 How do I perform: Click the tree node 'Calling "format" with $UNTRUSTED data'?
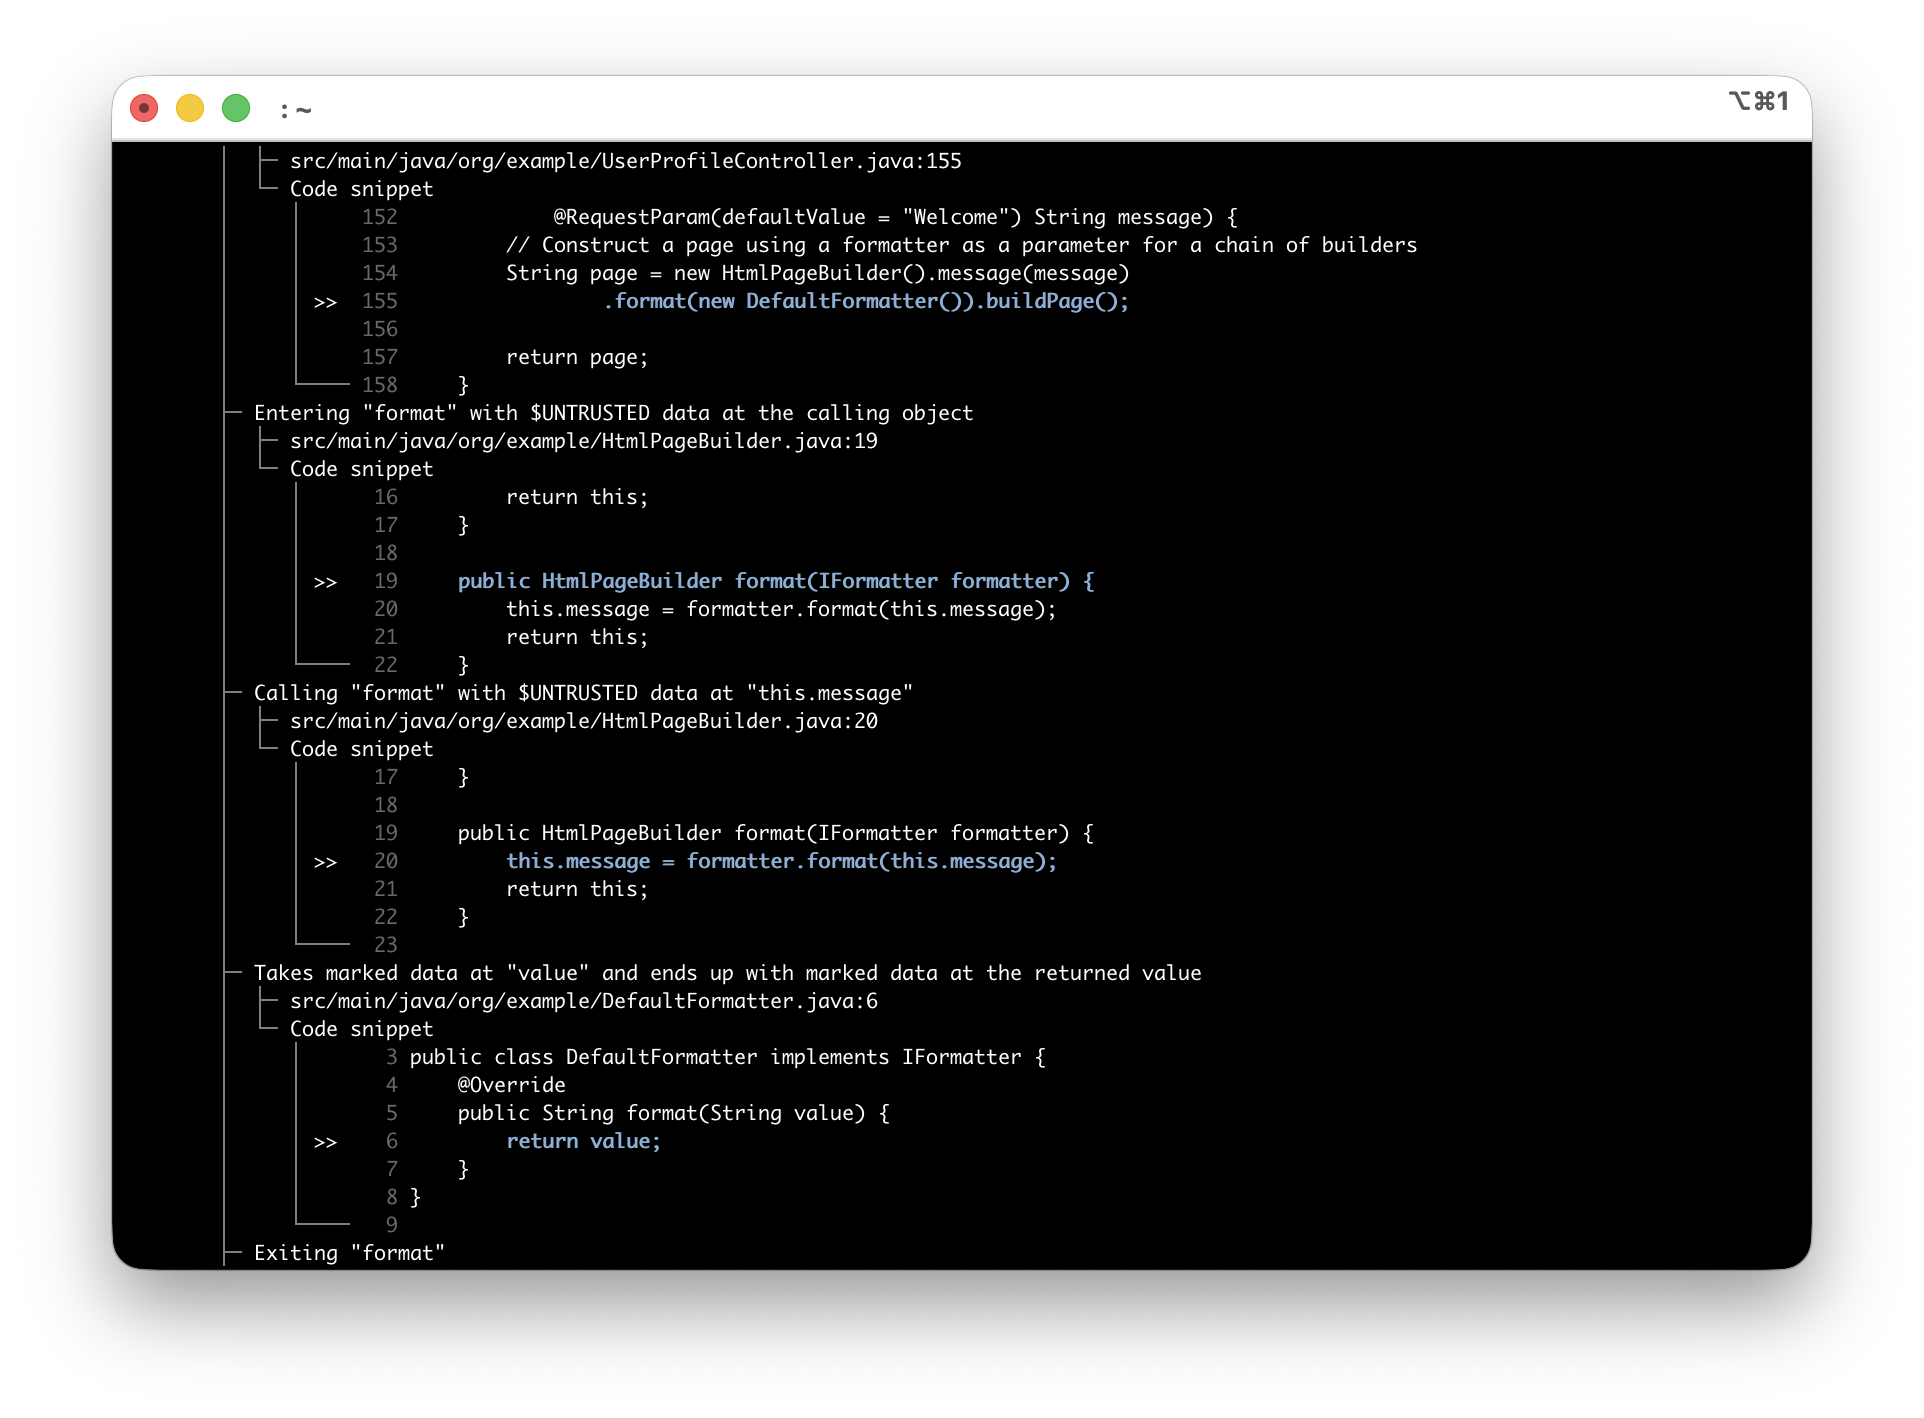583,692
